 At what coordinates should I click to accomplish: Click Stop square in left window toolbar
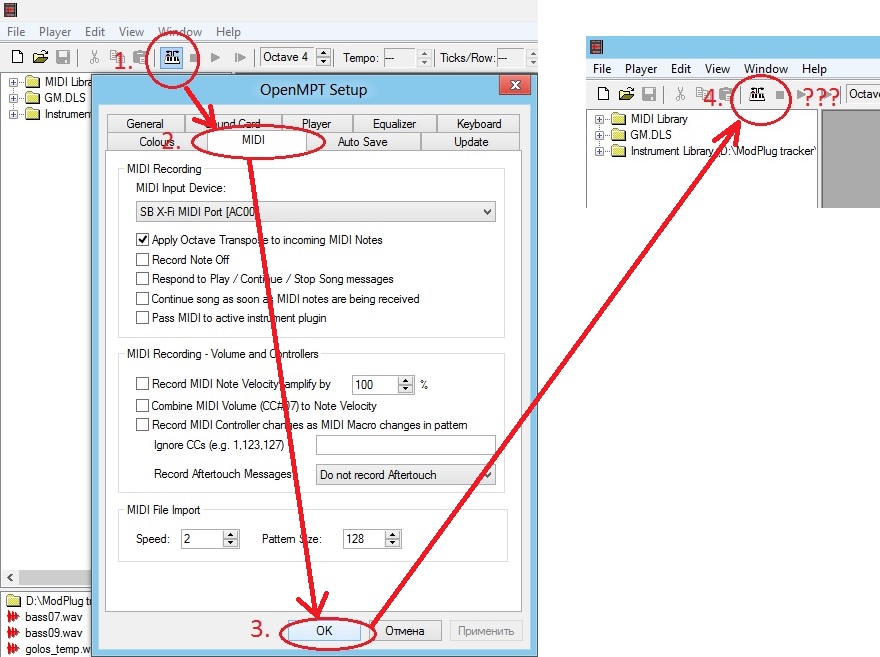pos(194,57)
